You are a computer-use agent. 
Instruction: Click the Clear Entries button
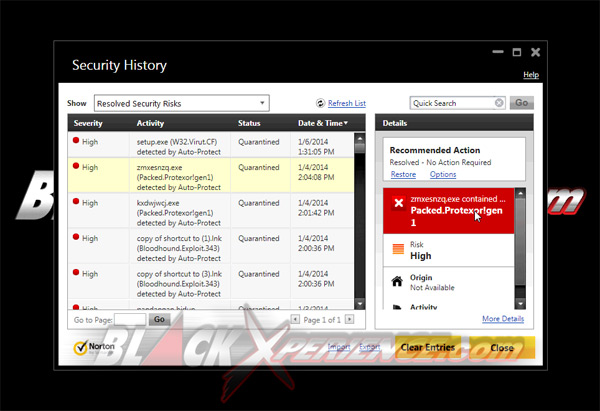[x=428, y=347]
